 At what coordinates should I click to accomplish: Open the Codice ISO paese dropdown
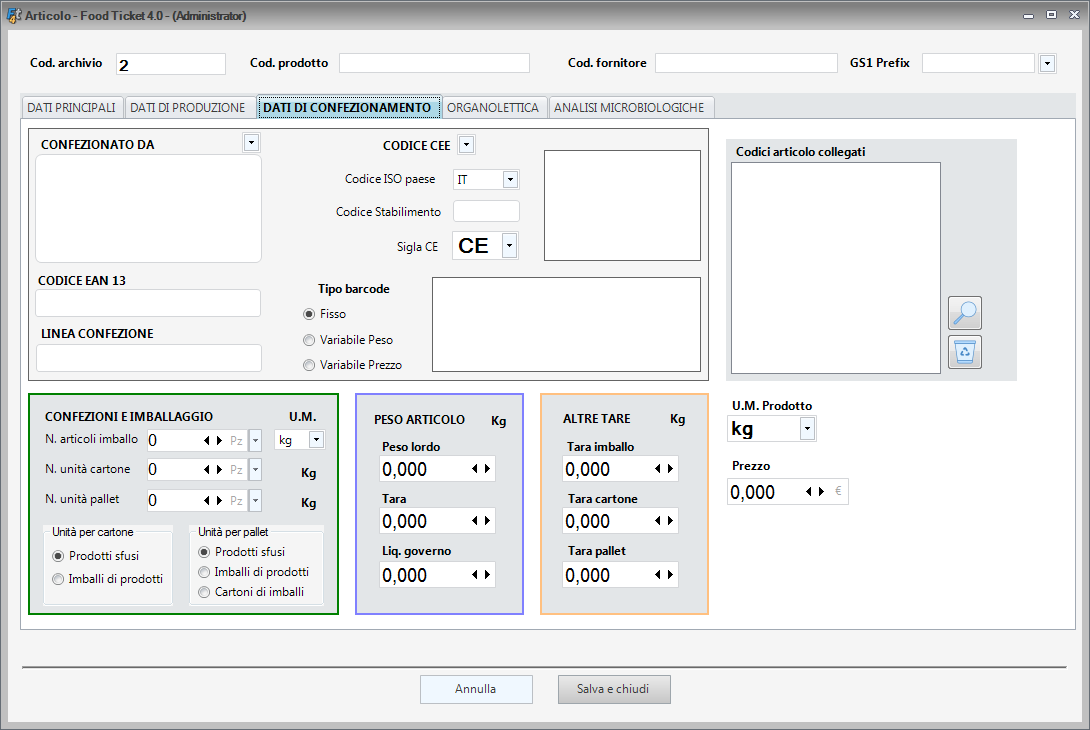[508, 179]
